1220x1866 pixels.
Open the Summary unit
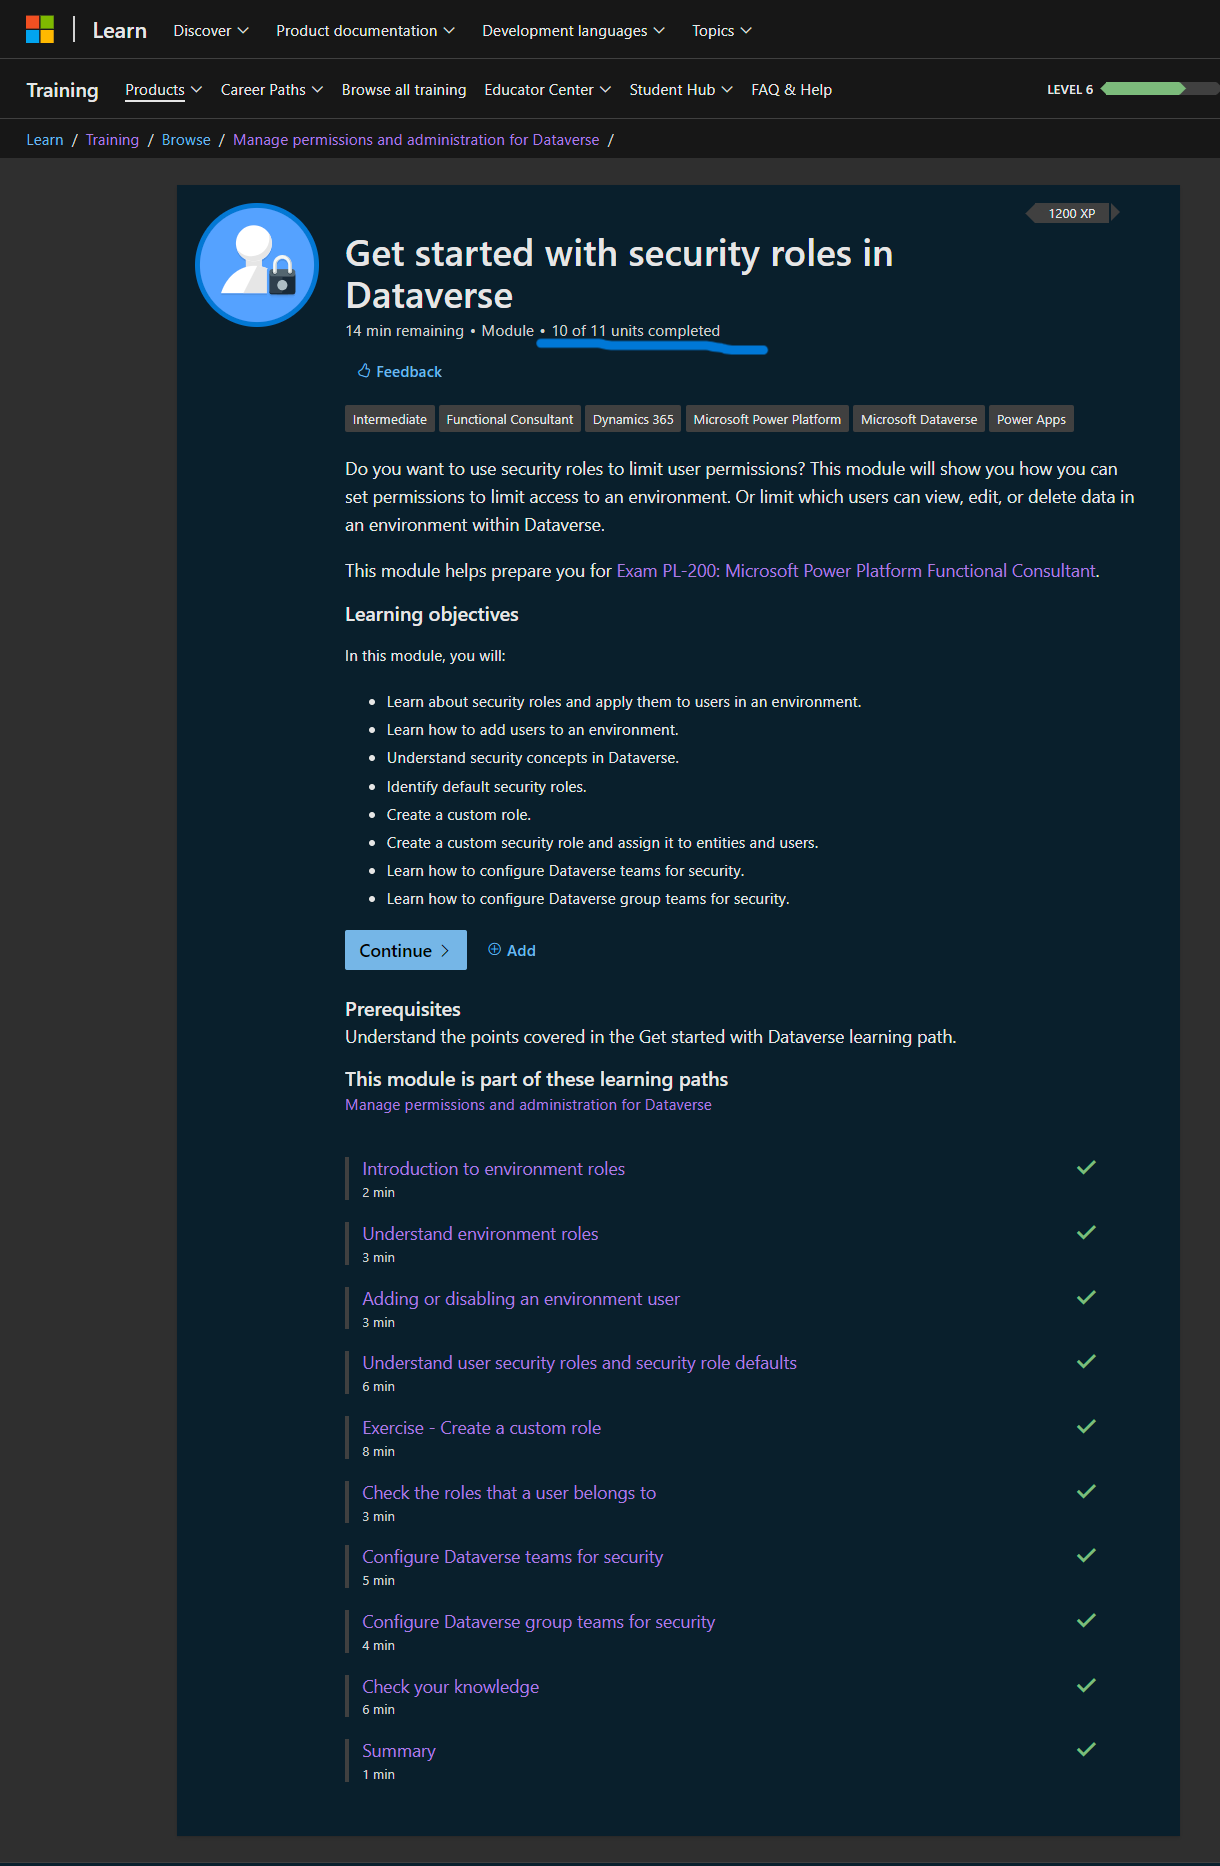point(399,1751)
